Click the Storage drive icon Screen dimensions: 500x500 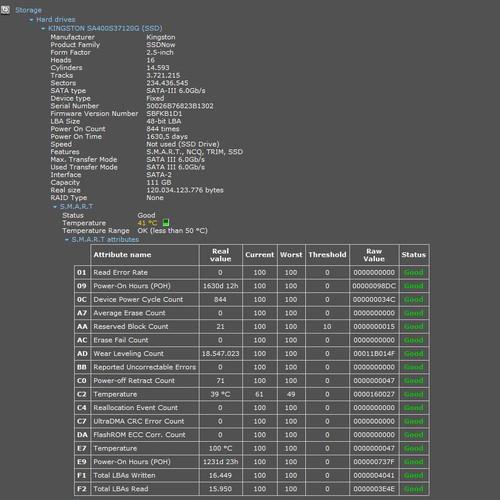click(x=5, y=10)
